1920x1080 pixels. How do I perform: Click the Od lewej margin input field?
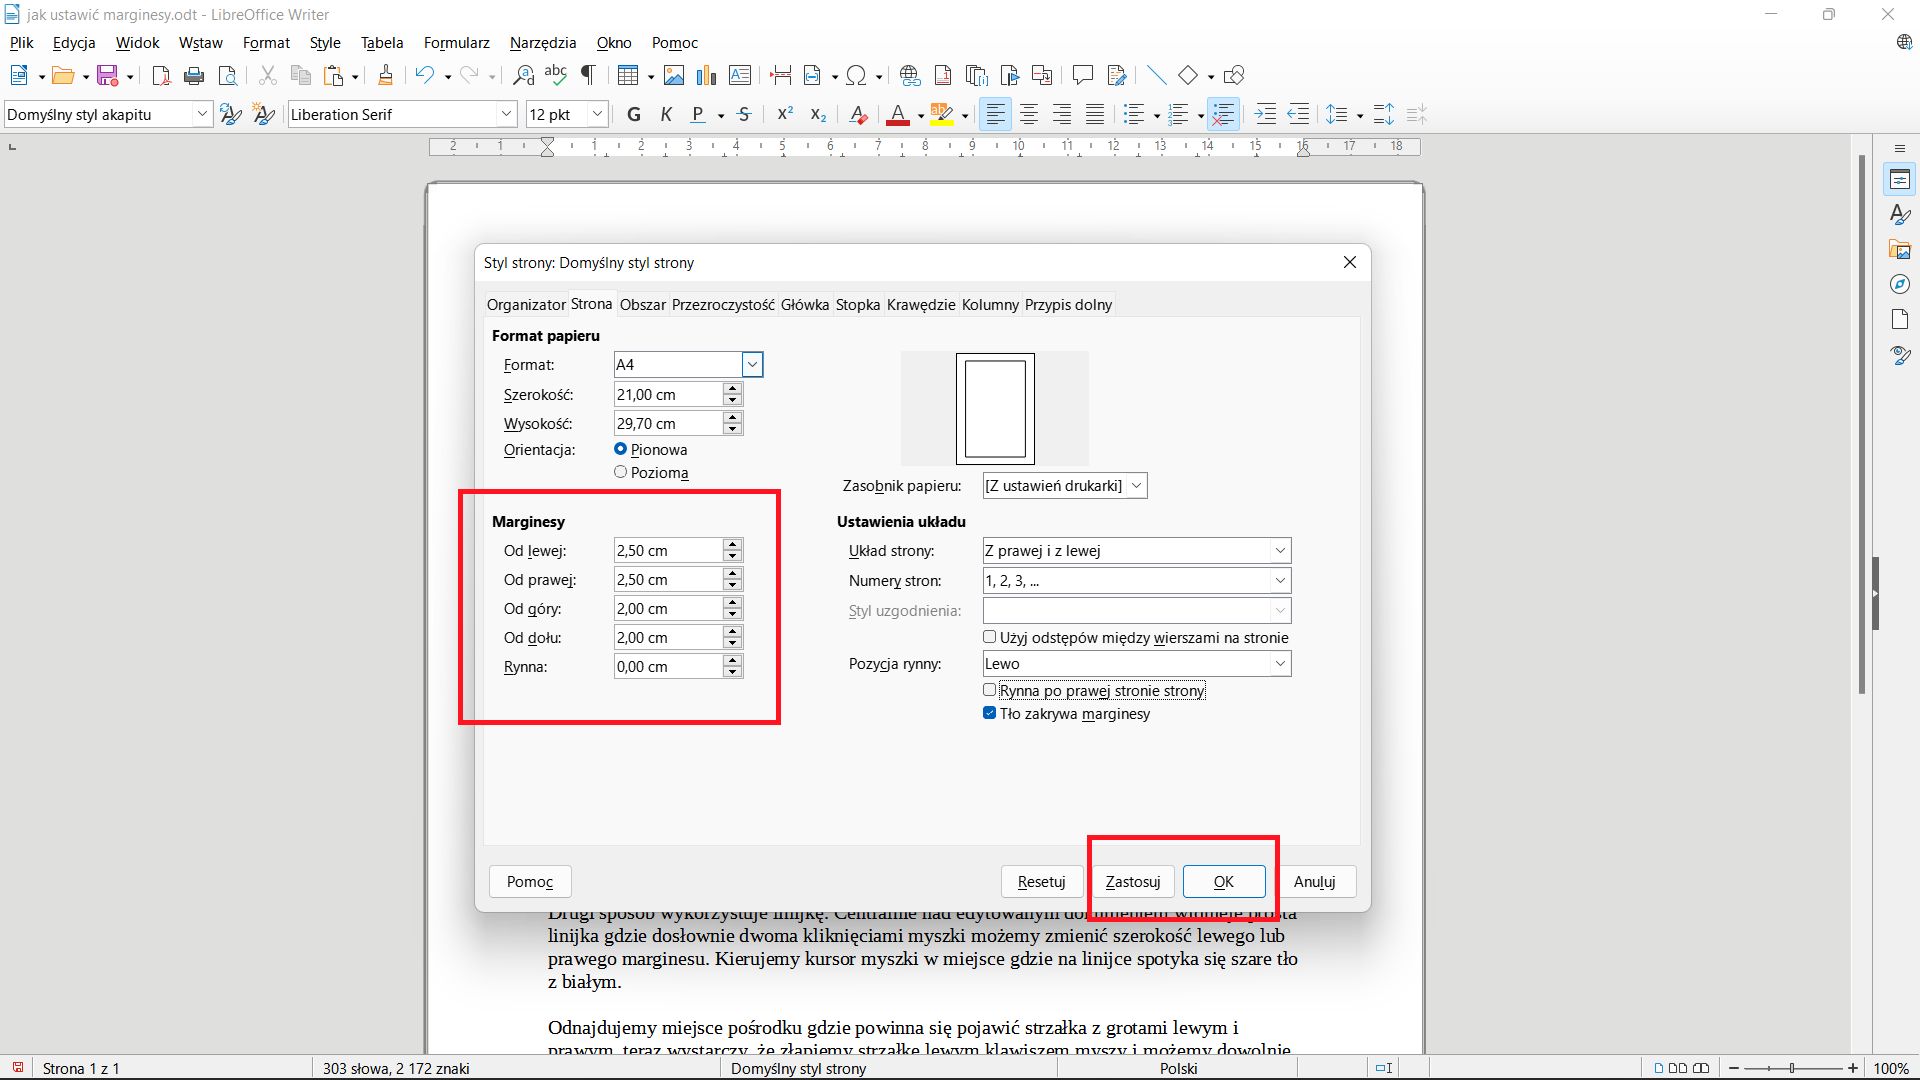[x=666, y=551]
